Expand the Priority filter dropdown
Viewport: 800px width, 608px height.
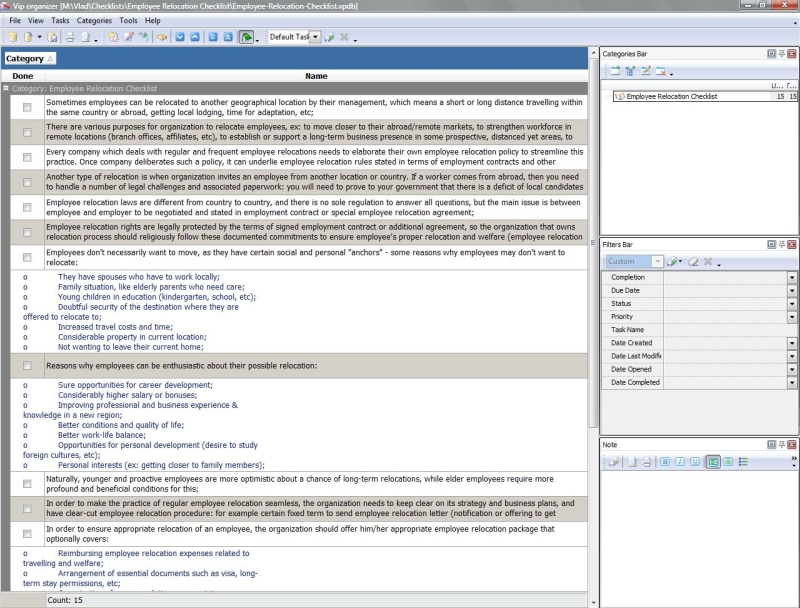tap(792, 317)
